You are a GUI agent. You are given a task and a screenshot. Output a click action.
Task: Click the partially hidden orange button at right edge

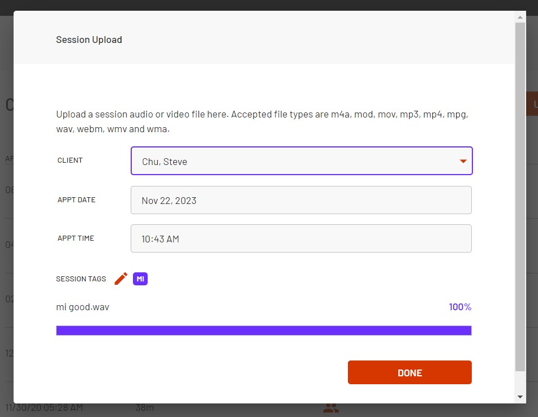532,104
